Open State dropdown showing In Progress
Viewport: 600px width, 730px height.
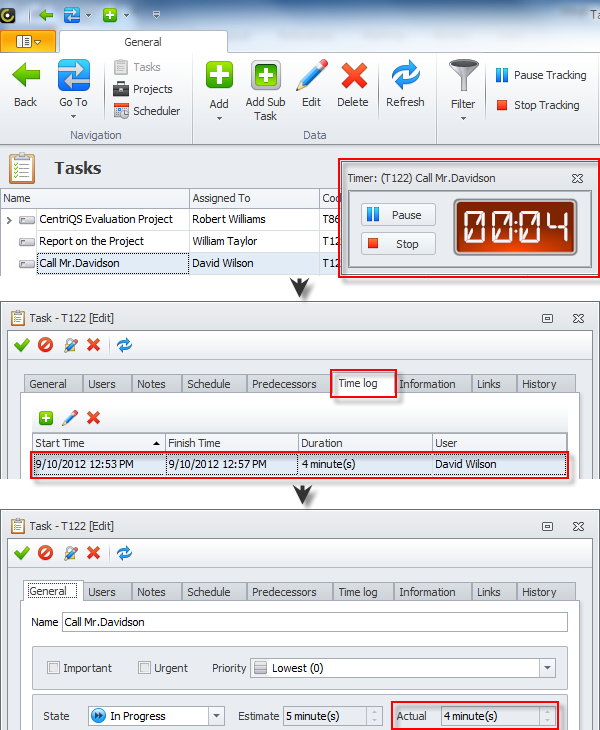pos(216,716)
